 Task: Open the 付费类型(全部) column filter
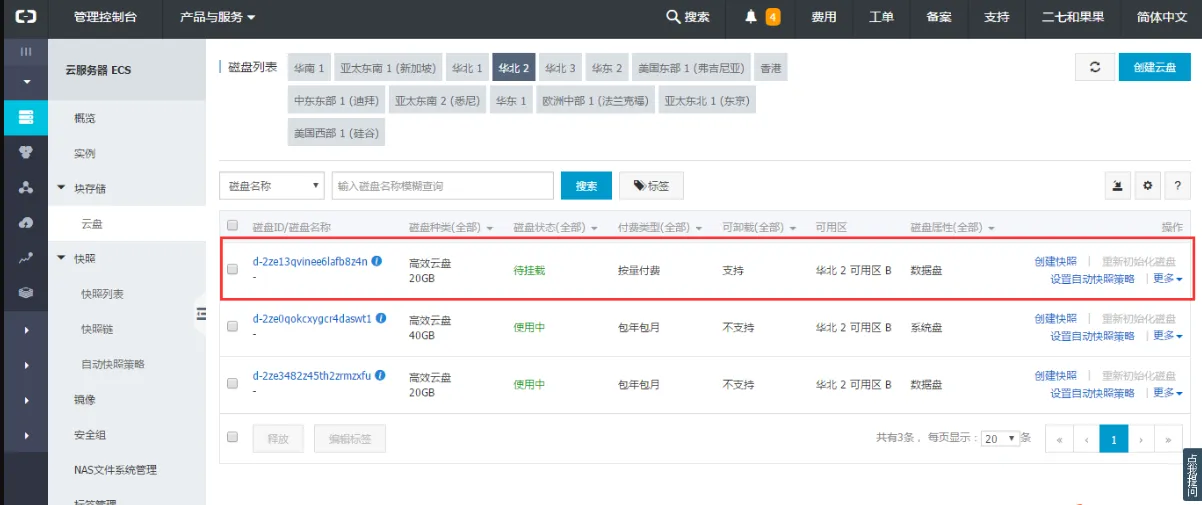[x=660, y=228]
